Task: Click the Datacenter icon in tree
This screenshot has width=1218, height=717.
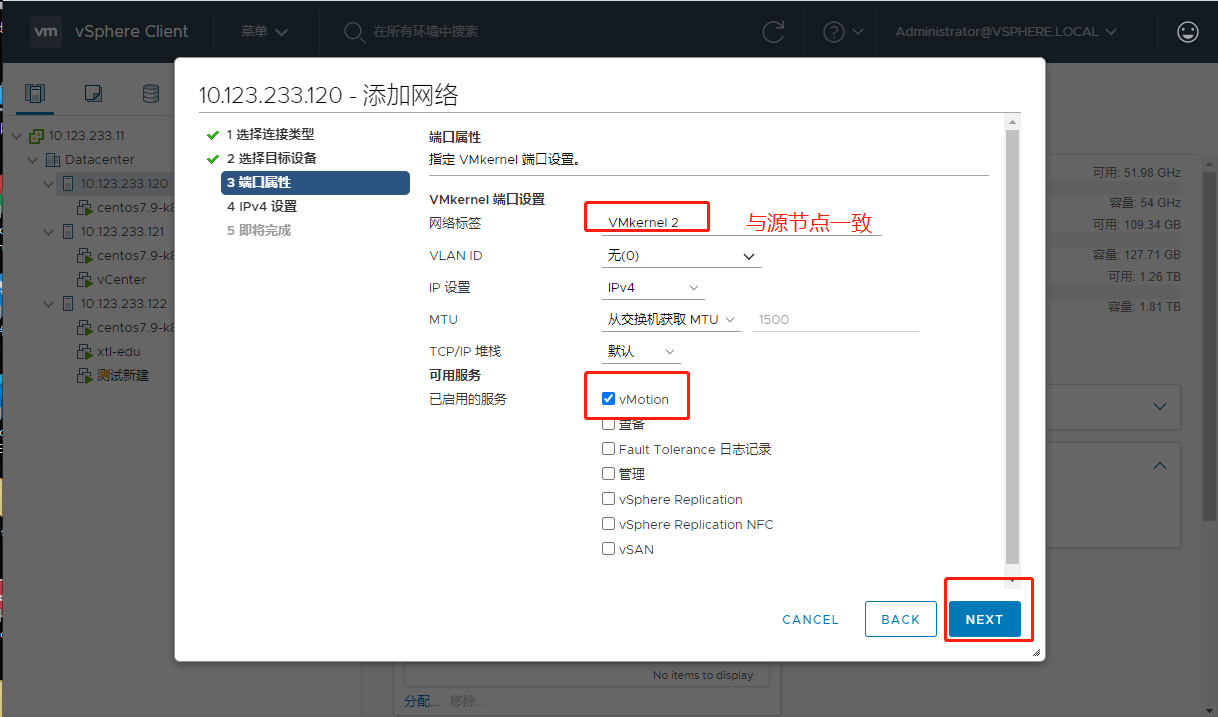Action: tap(53, 160)
